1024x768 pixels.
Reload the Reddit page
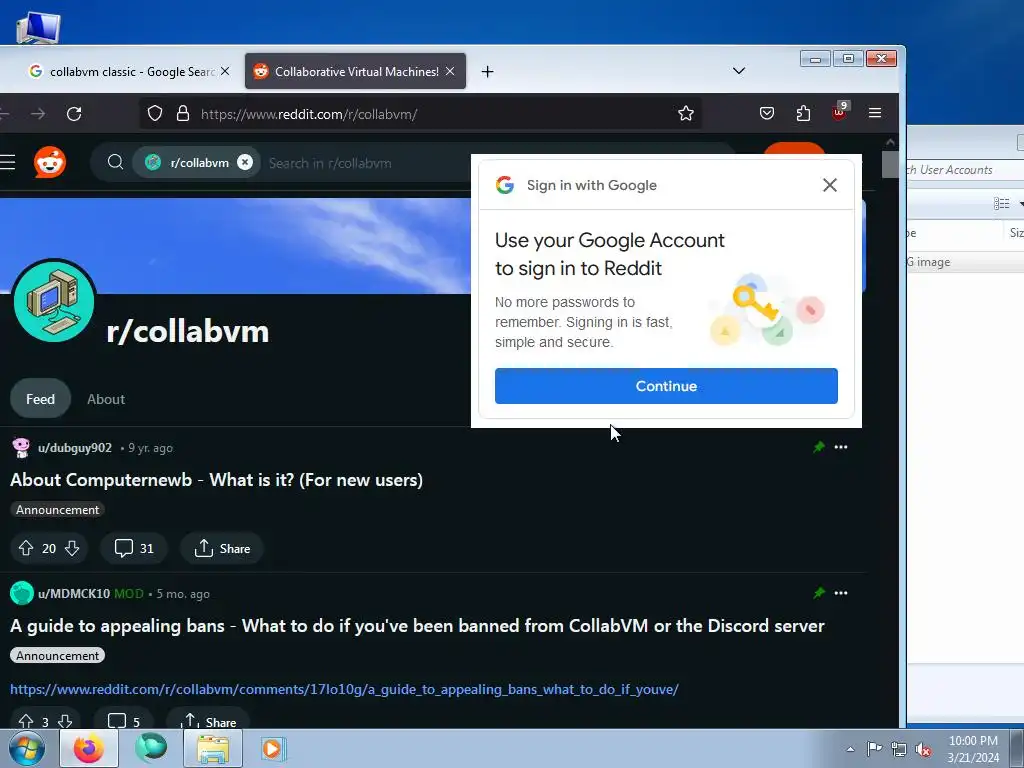point(74,114)
